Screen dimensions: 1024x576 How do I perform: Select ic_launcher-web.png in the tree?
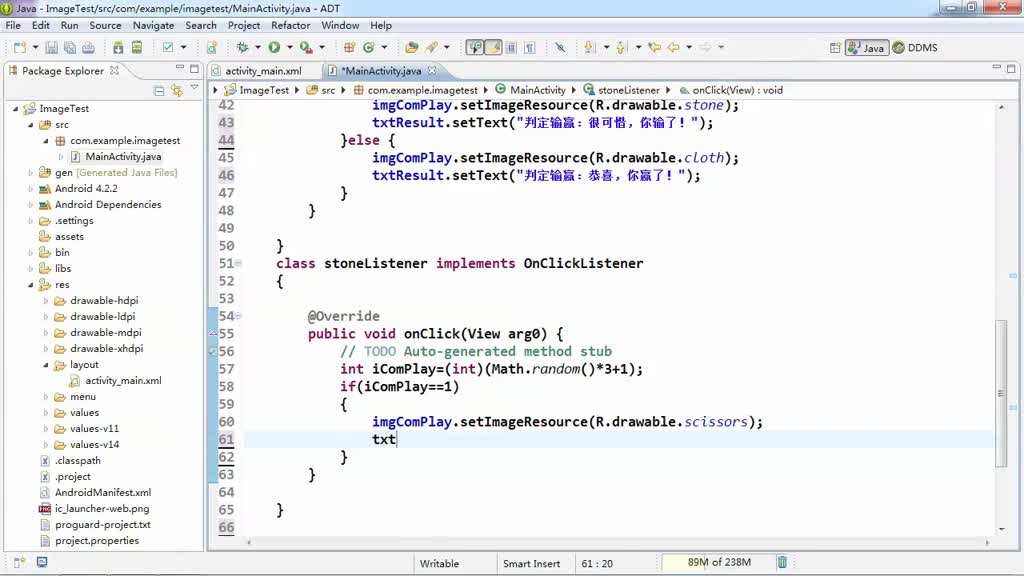(102, 509)
